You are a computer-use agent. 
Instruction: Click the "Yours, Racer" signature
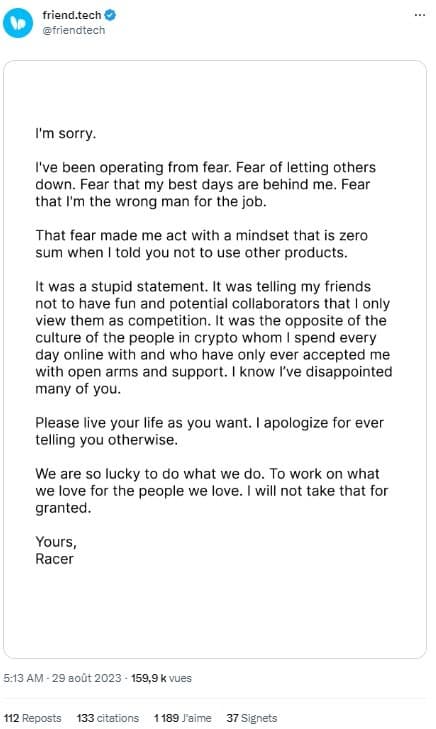click(x=56, y=550)
